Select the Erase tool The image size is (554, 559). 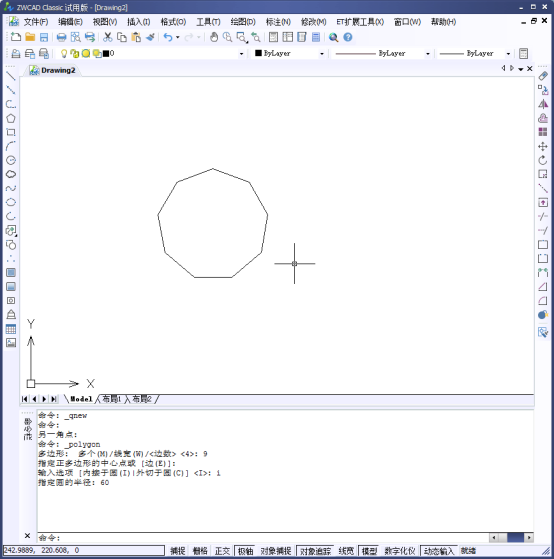point(543,76)
